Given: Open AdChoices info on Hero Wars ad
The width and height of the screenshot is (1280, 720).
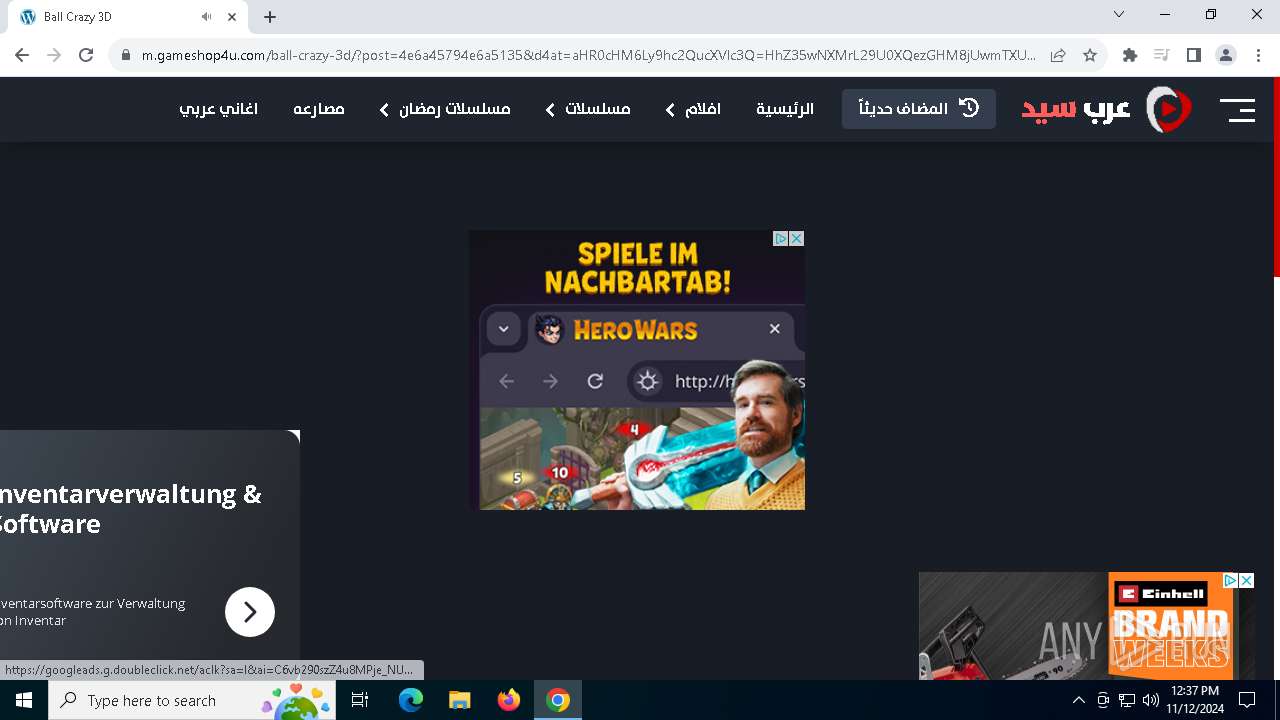Looking at the screenshot, I should [781, 238].
